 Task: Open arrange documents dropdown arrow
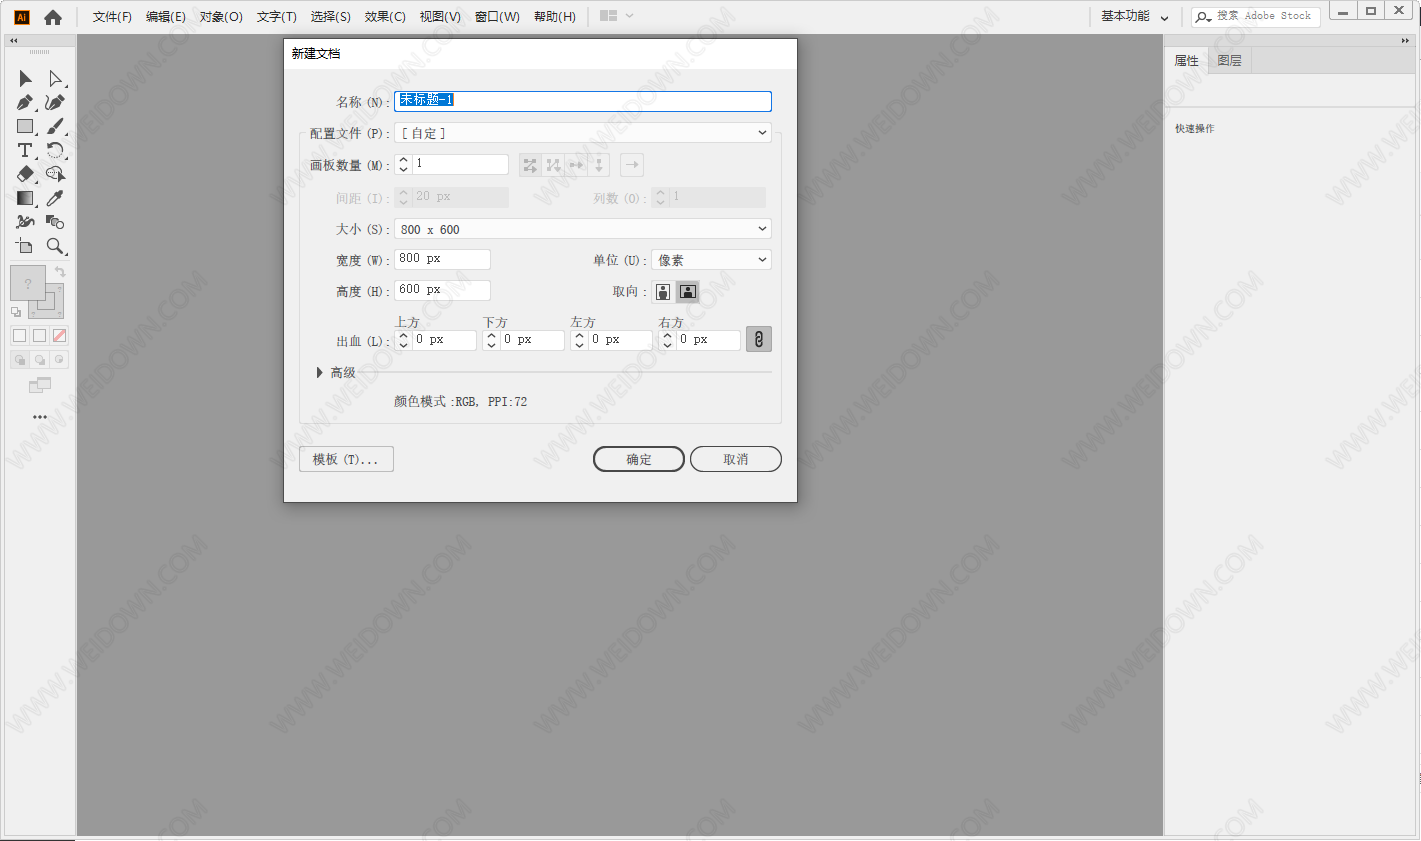pyautogui.click(x=629, y=16)
